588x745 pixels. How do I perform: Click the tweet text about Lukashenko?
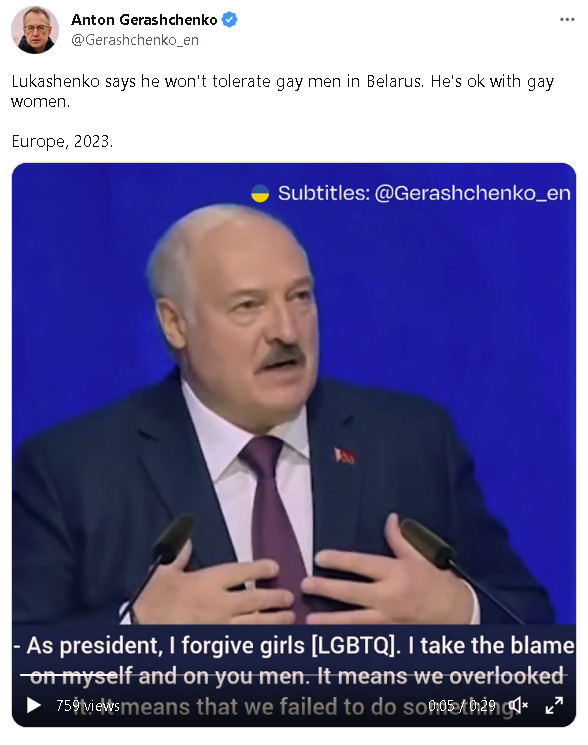tap(283, 91)
